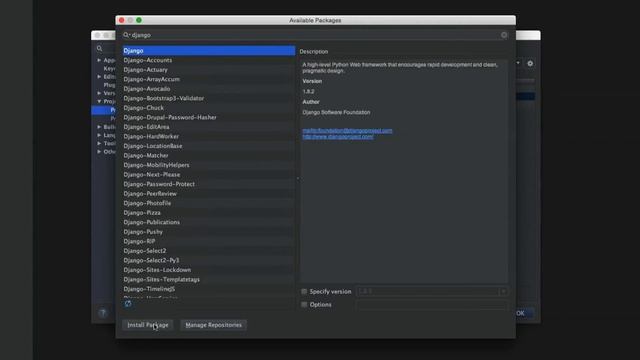Select the Django-EditArea package
The width and height of the screenshot is (640, 360).
coord(209,127)
